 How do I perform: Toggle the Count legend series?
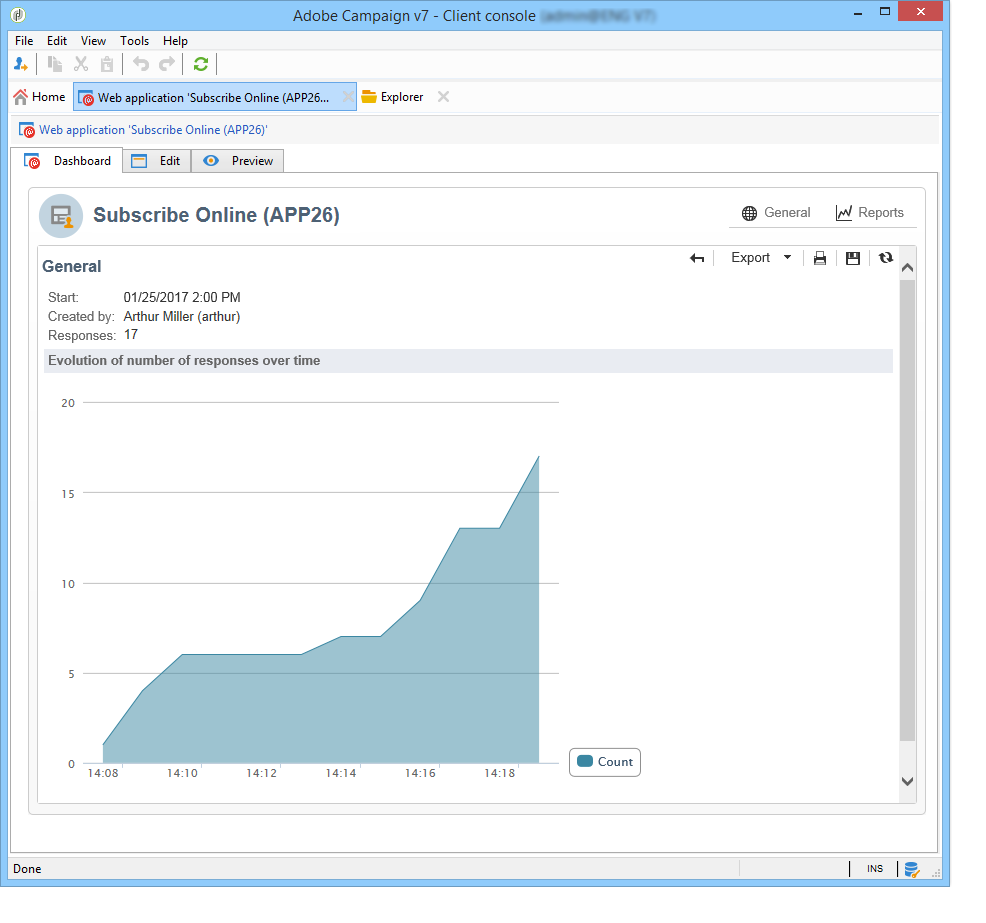coord(605,762)
